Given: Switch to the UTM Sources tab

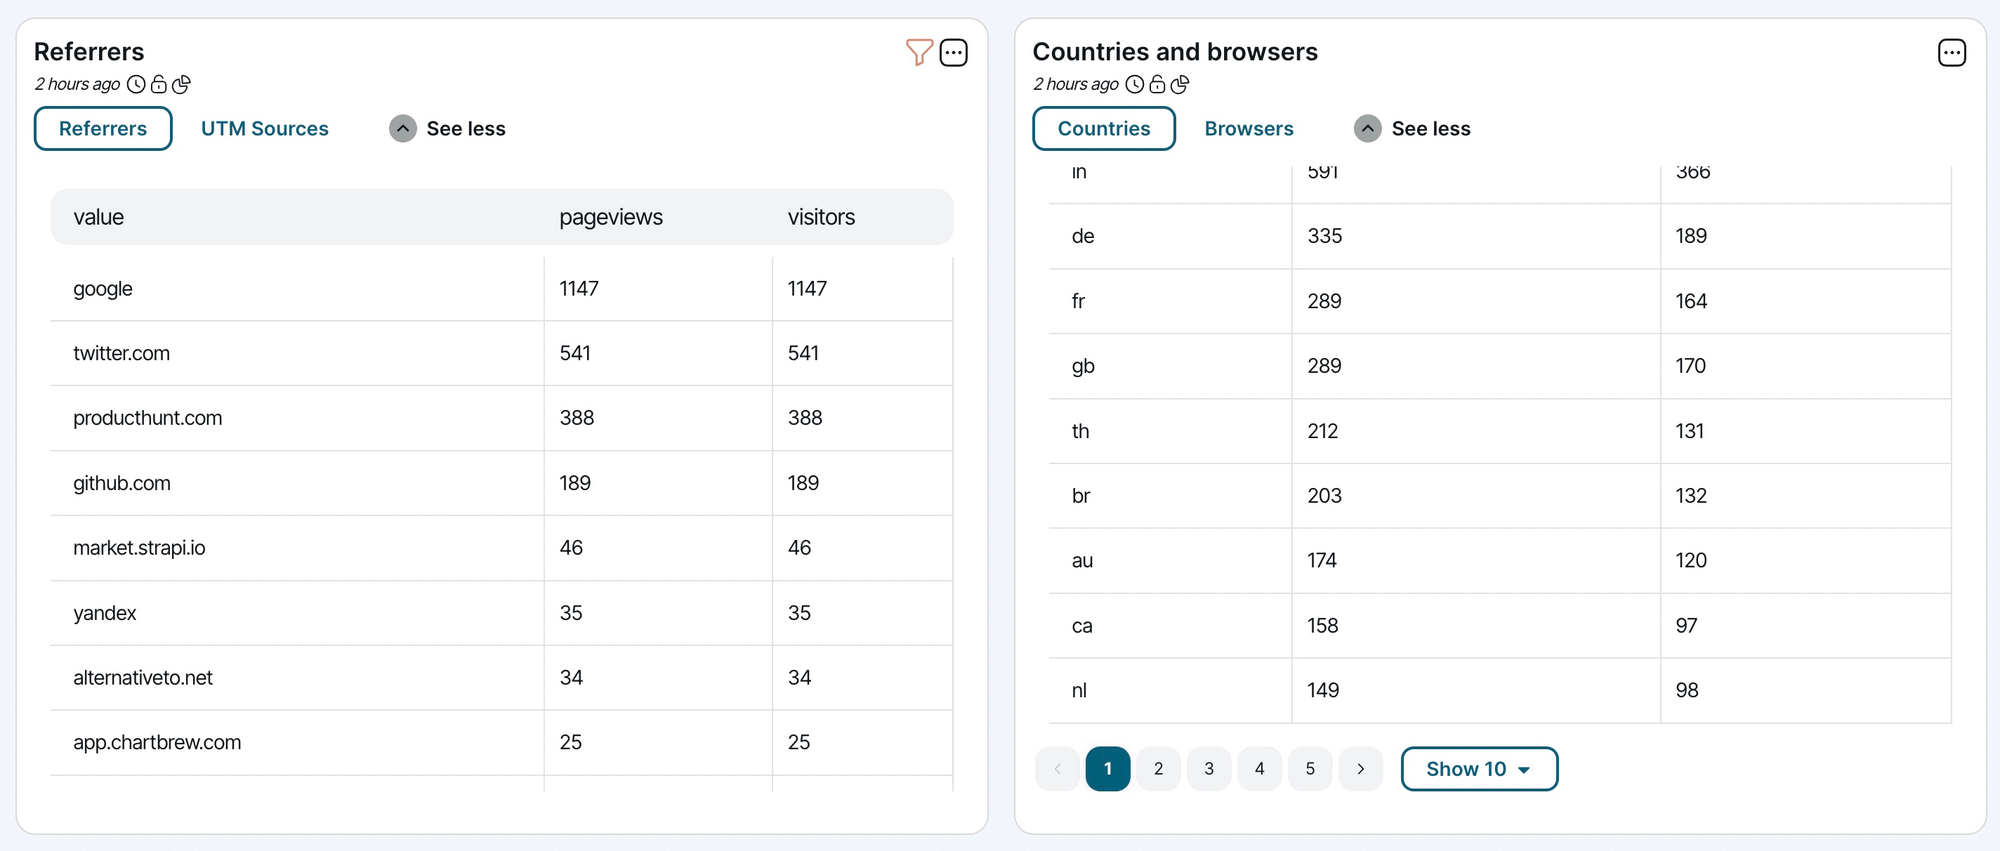Looking at the screenshot, I should pyautogui.click(x=265, y=129).
